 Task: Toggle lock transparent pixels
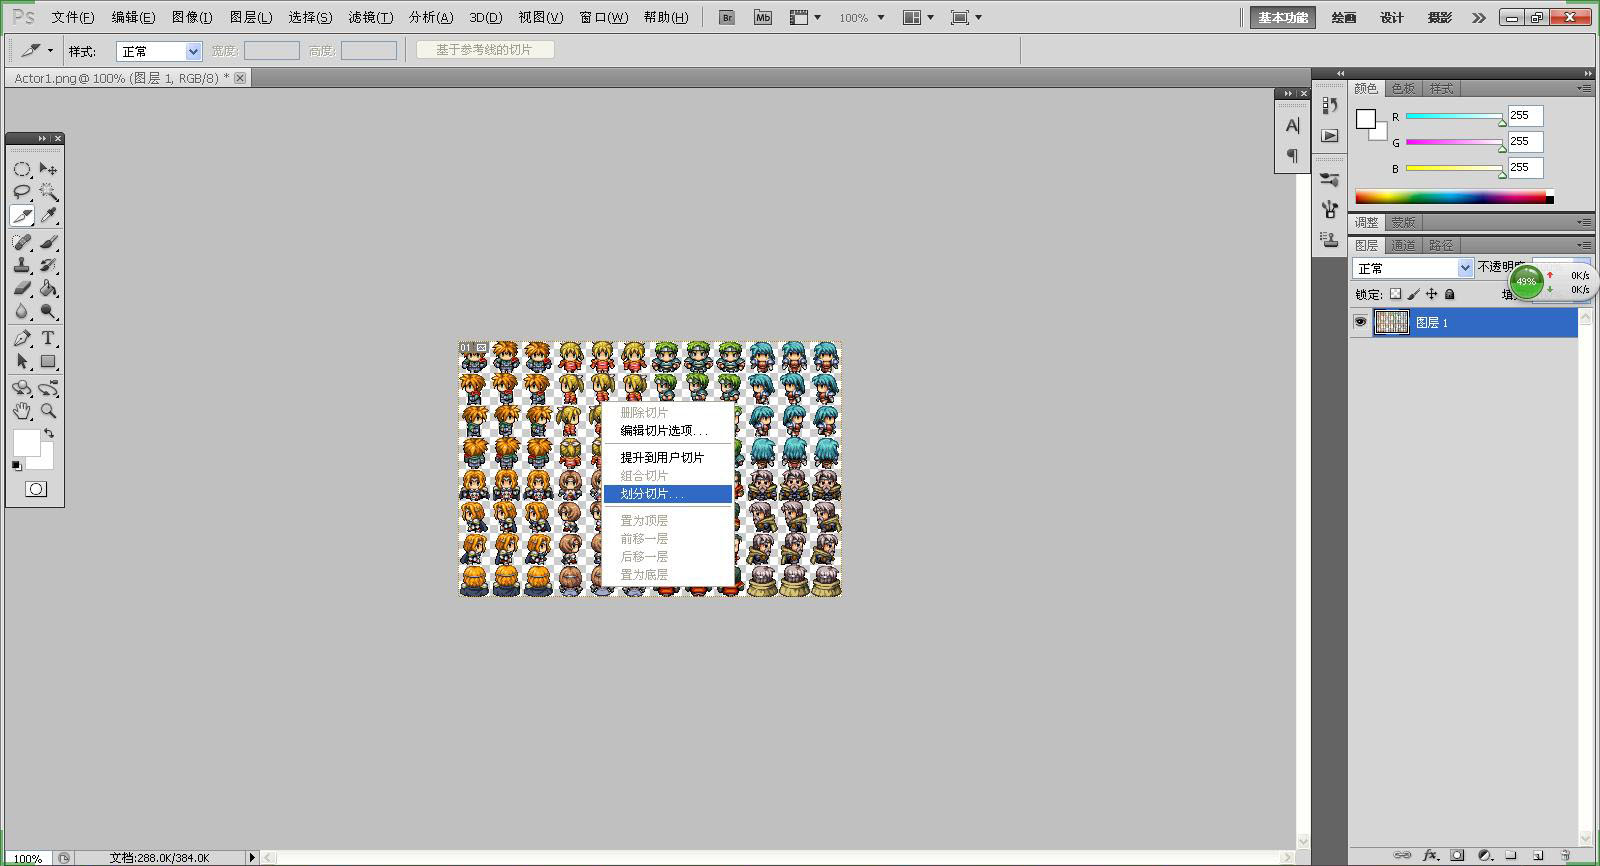tap(1396, 294)
